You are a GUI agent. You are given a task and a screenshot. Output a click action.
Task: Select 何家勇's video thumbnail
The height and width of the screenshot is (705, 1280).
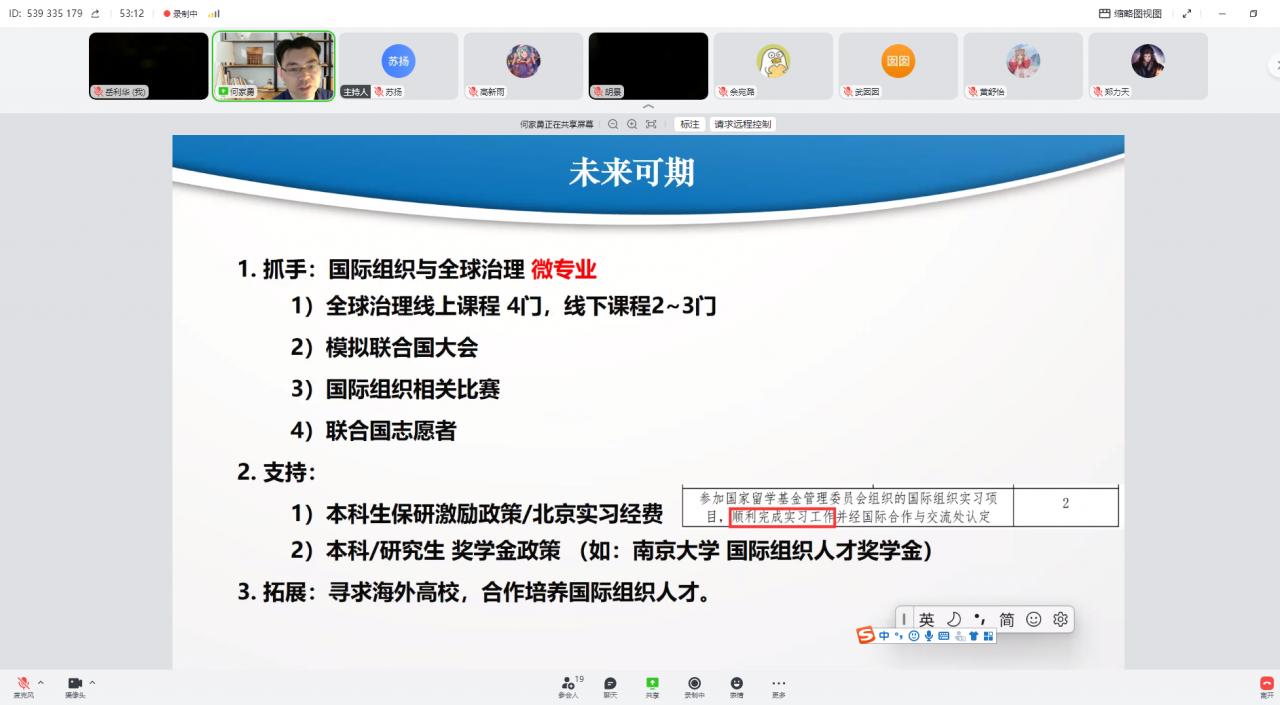click(273, 66)
